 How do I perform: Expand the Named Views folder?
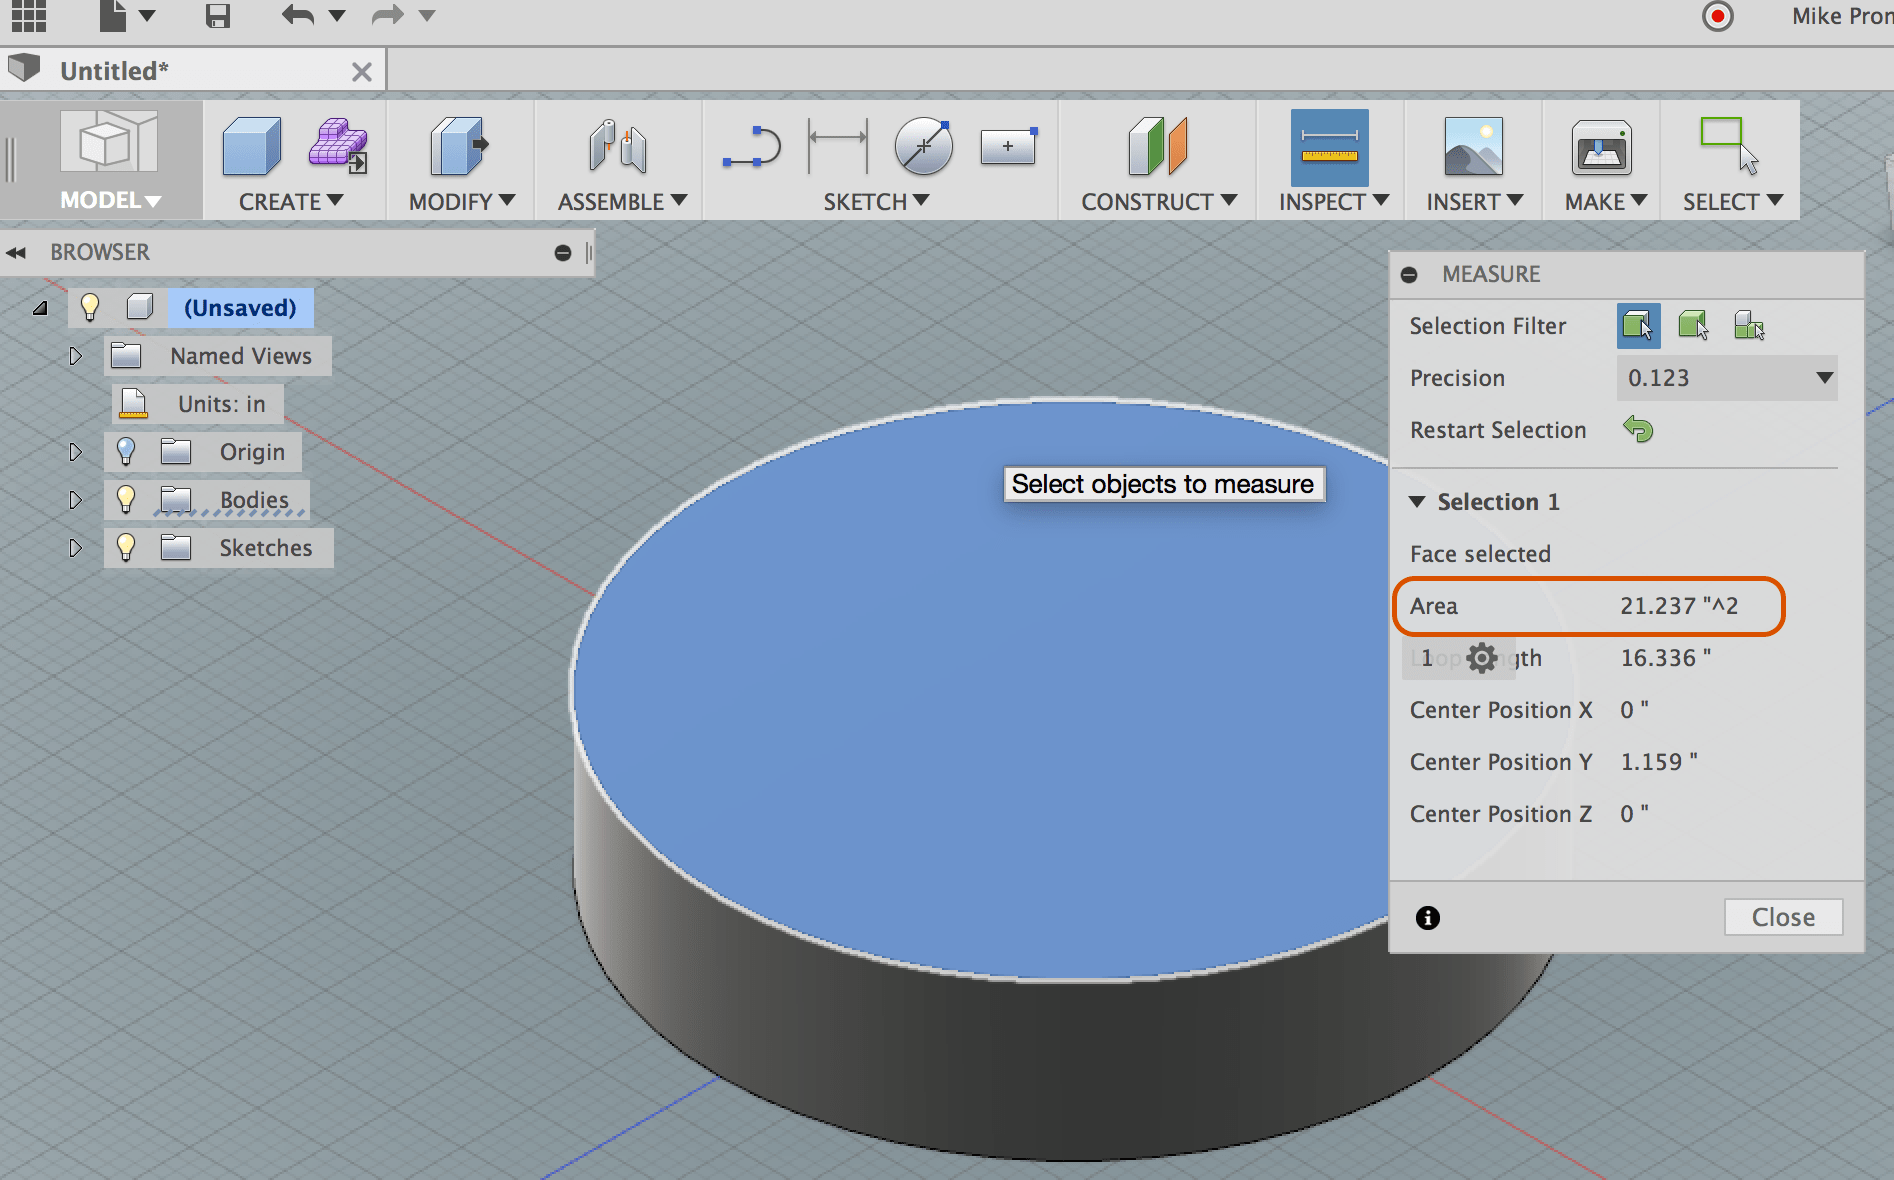75,356
